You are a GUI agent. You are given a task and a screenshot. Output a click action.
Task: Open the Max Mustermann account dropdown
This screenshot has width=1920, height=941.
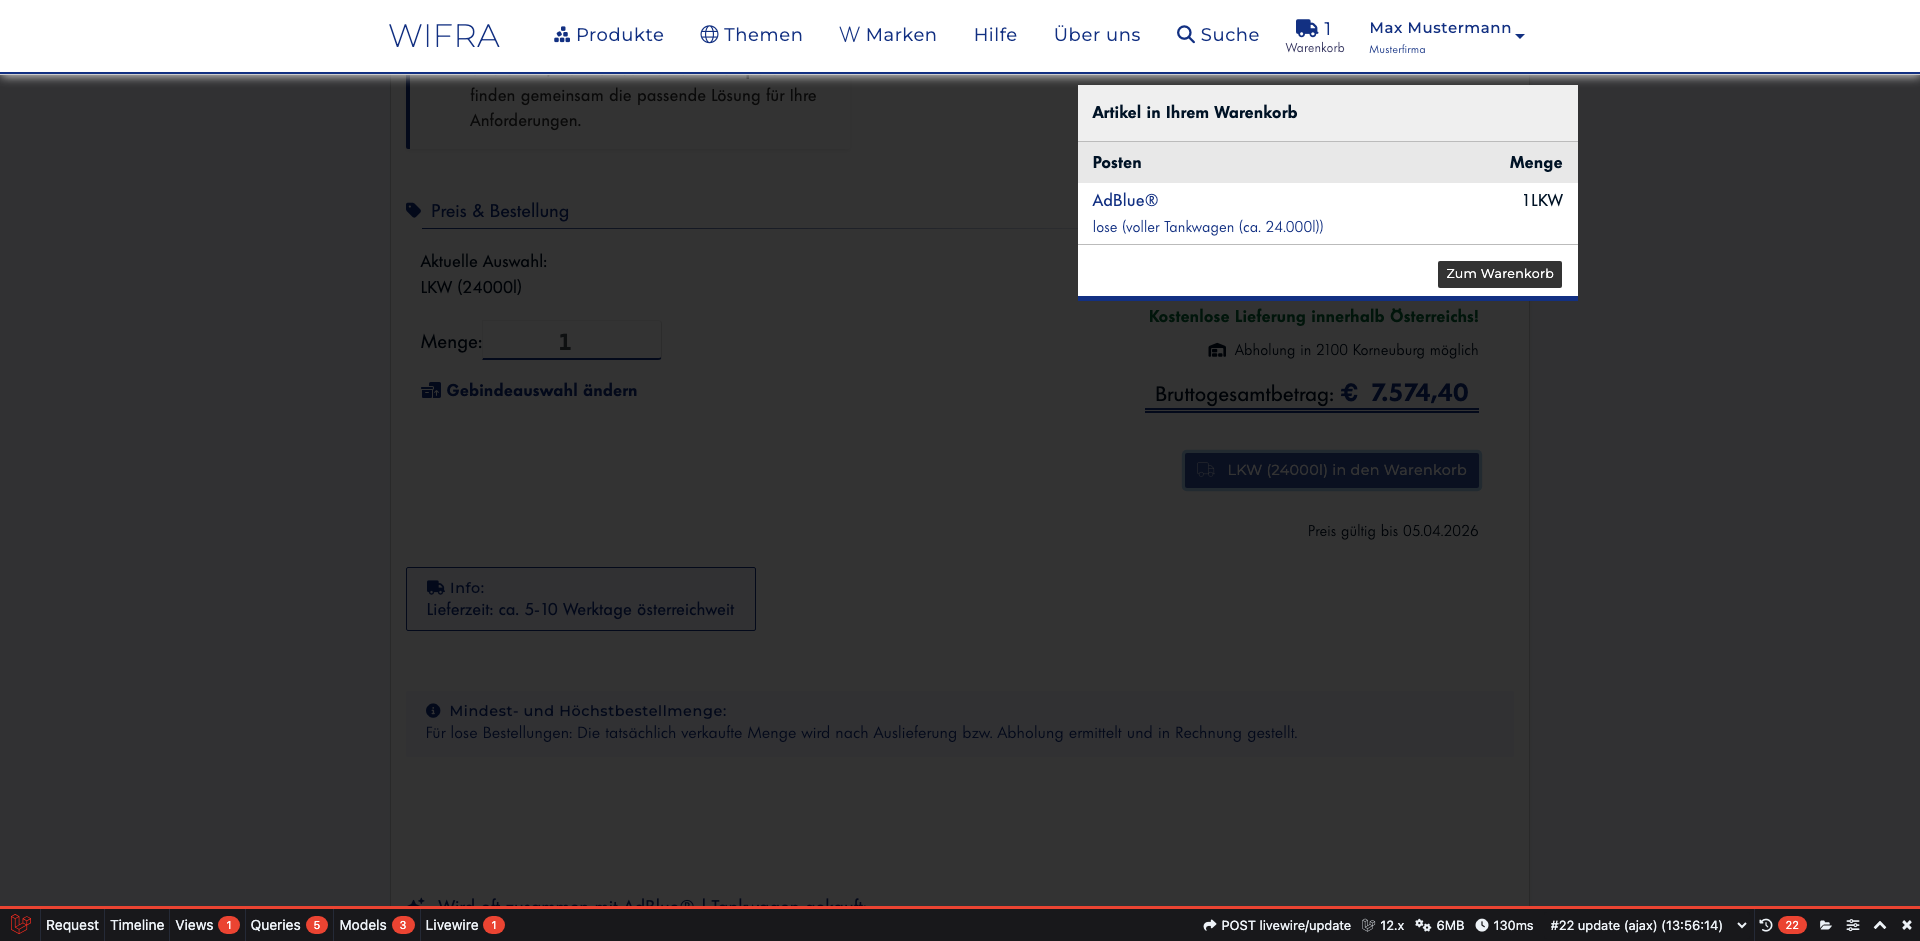pos(1446,36)
